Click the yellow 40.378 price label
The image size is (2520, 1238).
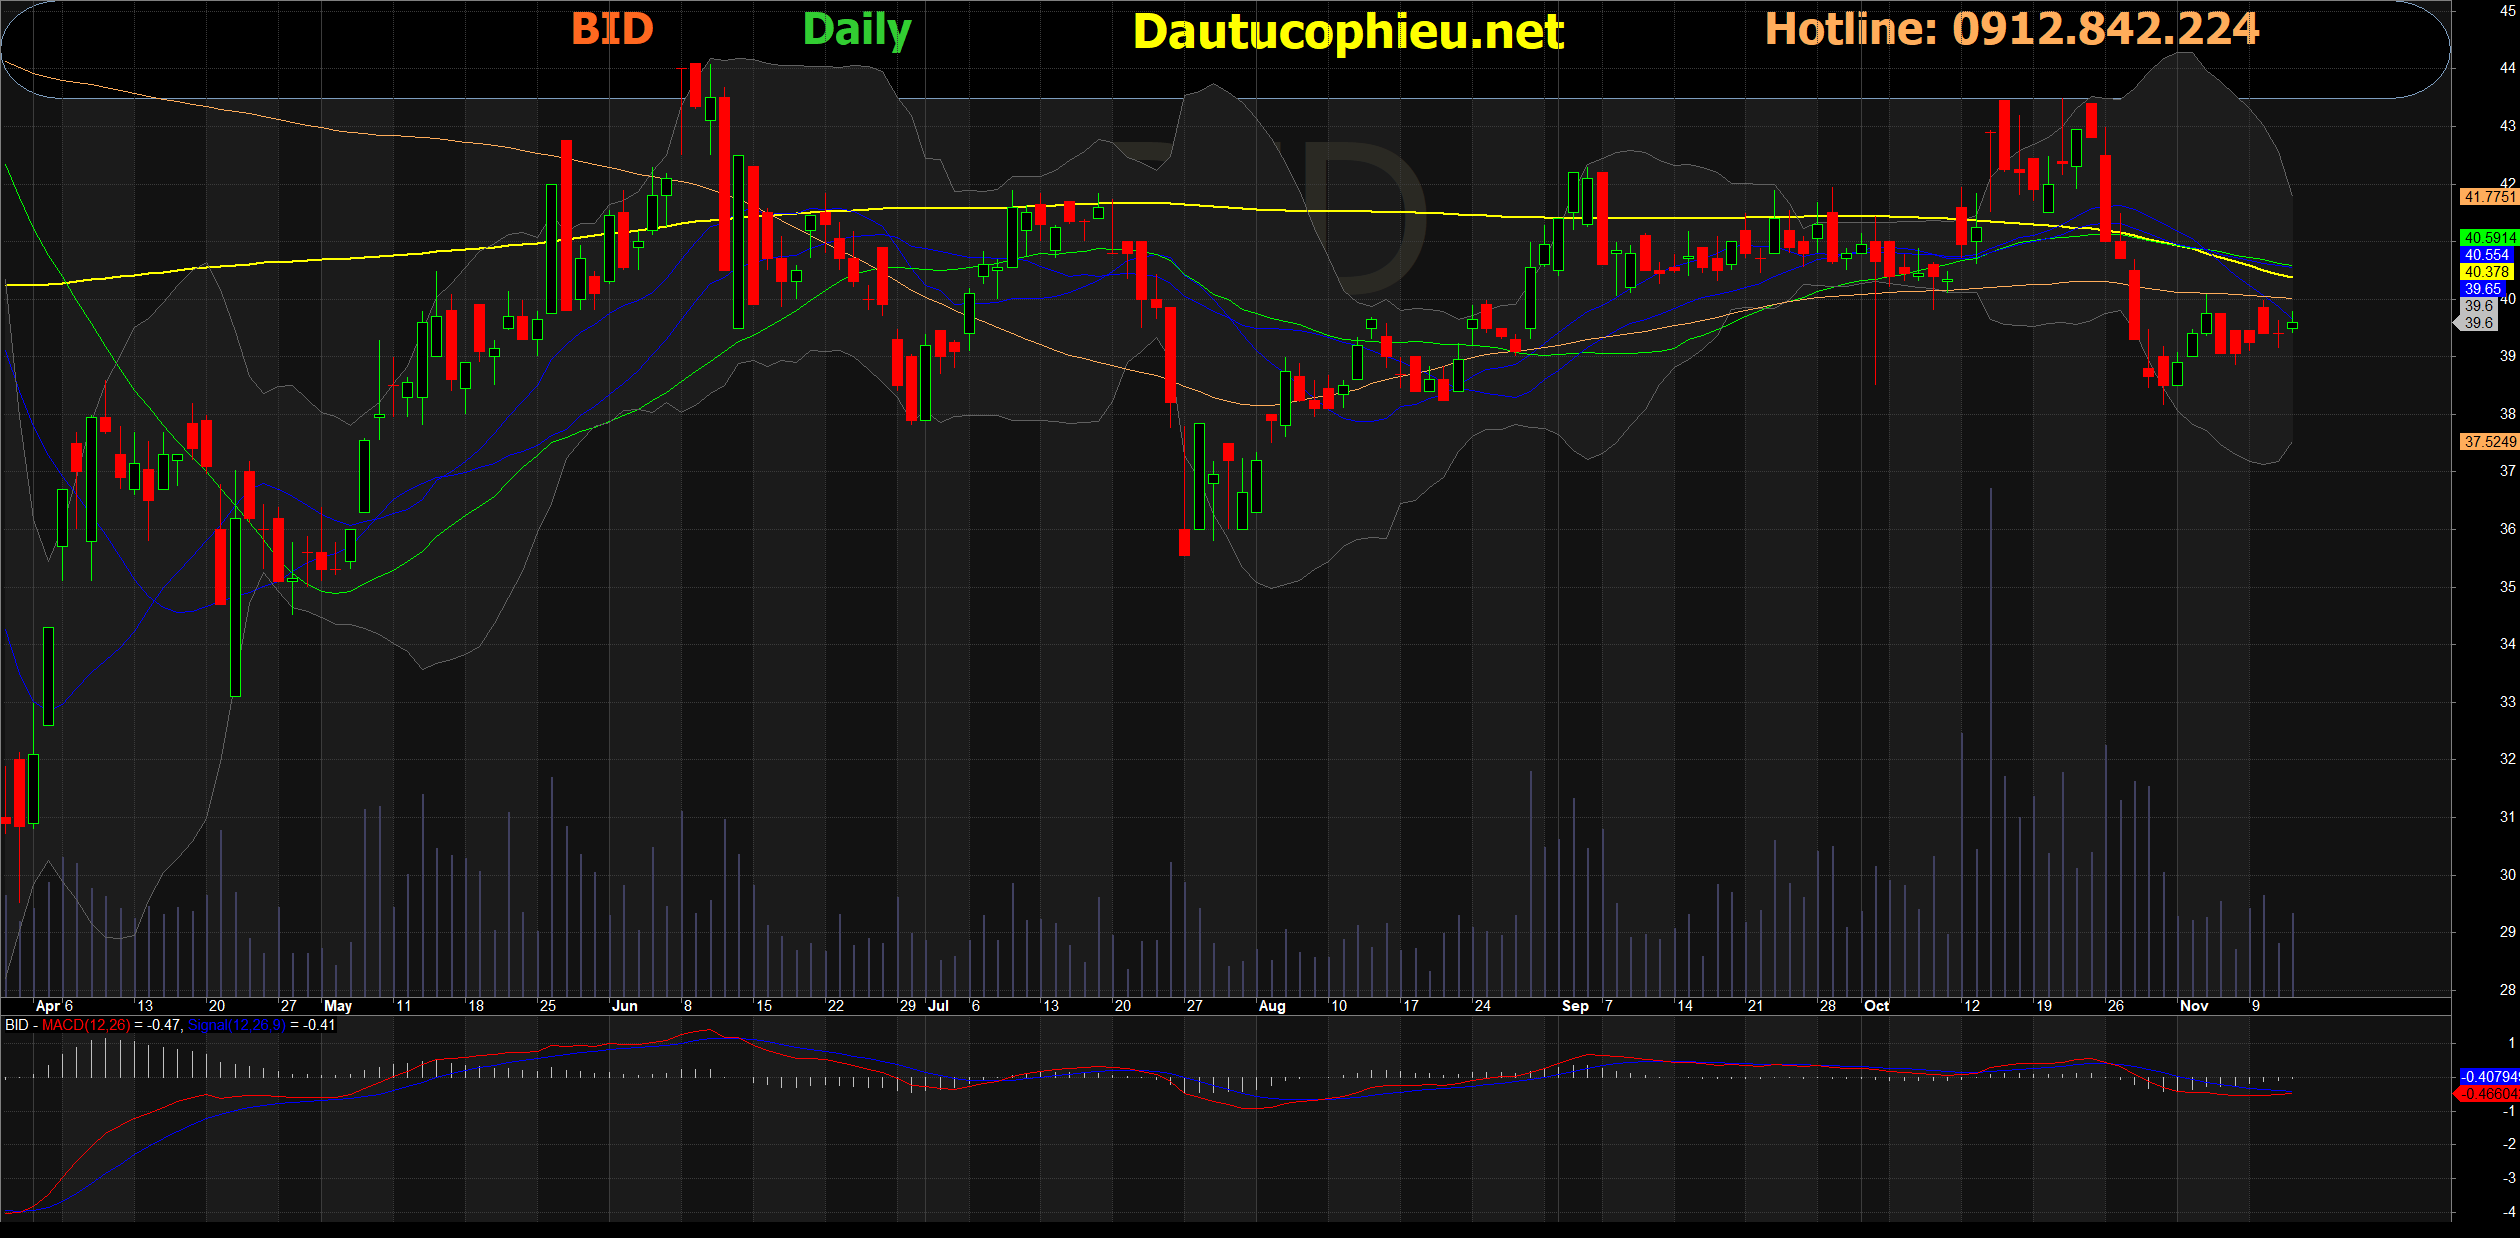[2486, 272]
